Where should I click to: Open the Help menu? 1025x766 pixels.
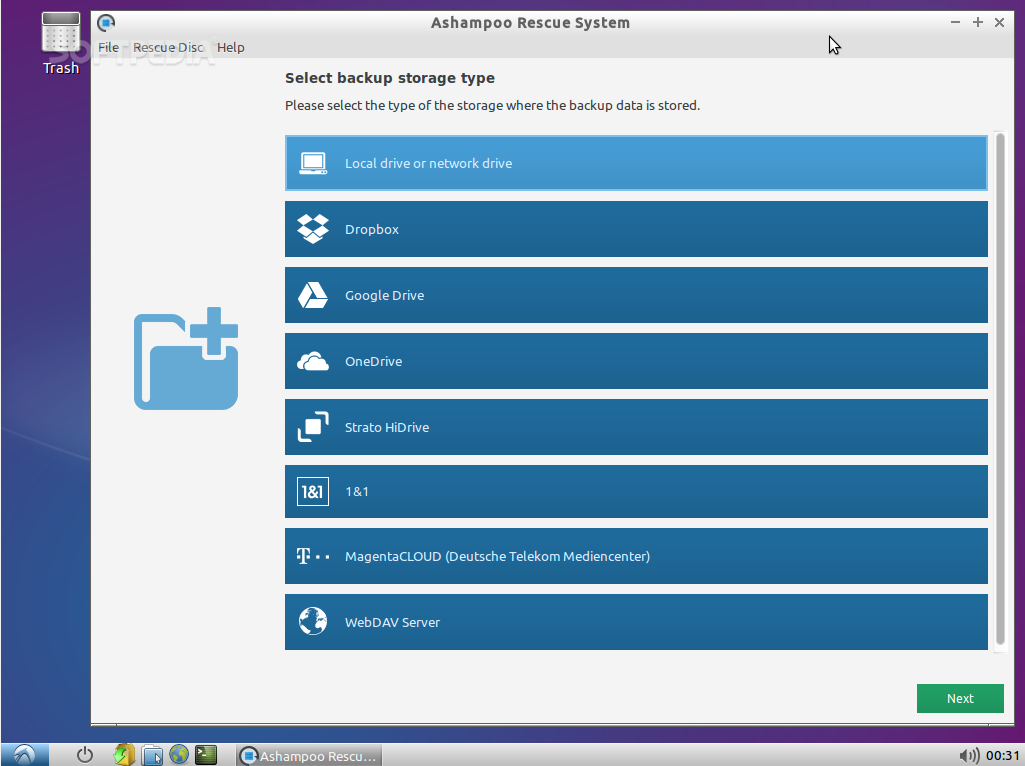click(x=231, y=47)
